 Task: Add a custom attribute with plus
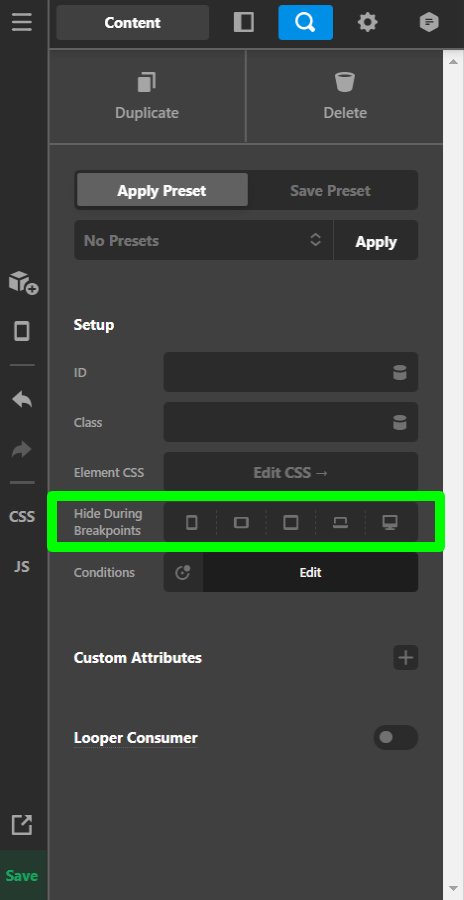405,657
